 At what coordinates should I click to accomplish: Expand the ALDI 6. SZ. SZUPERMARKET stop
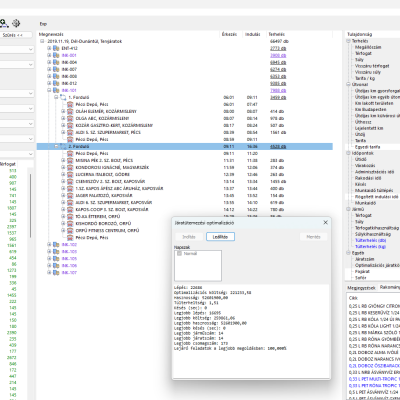tap(63, 202)
